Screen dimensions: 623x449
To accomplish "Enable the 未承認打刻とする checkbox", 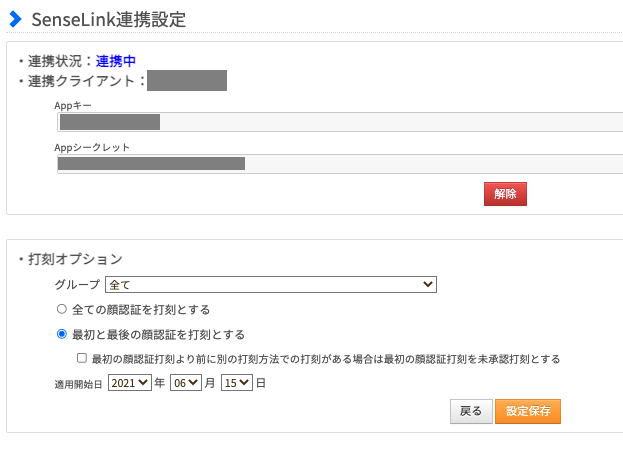I will [x=82, y=358].
